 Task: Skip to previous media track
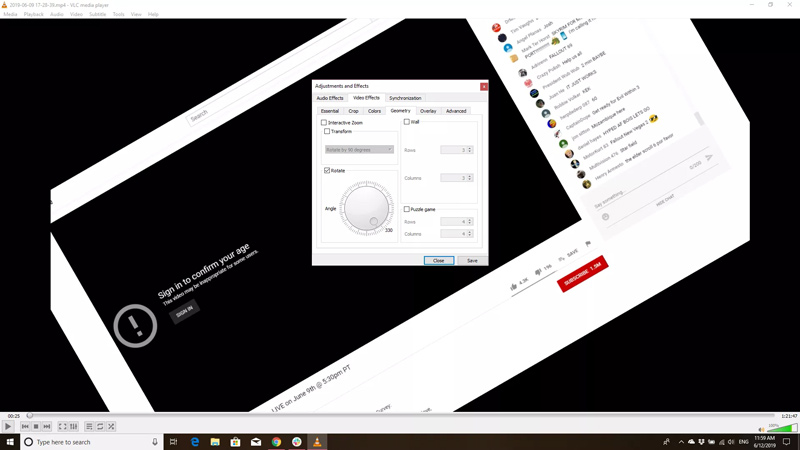pyautogui.click(x=25, y=427)
